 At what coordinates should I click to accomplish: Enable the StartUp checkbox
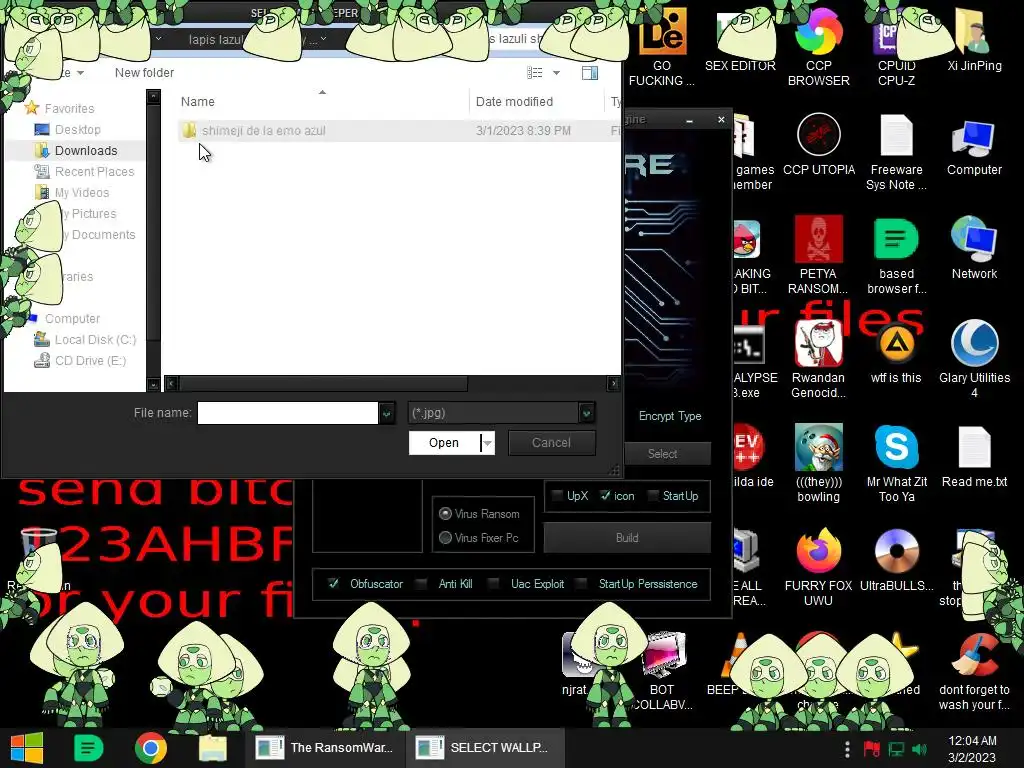(652, 496)
